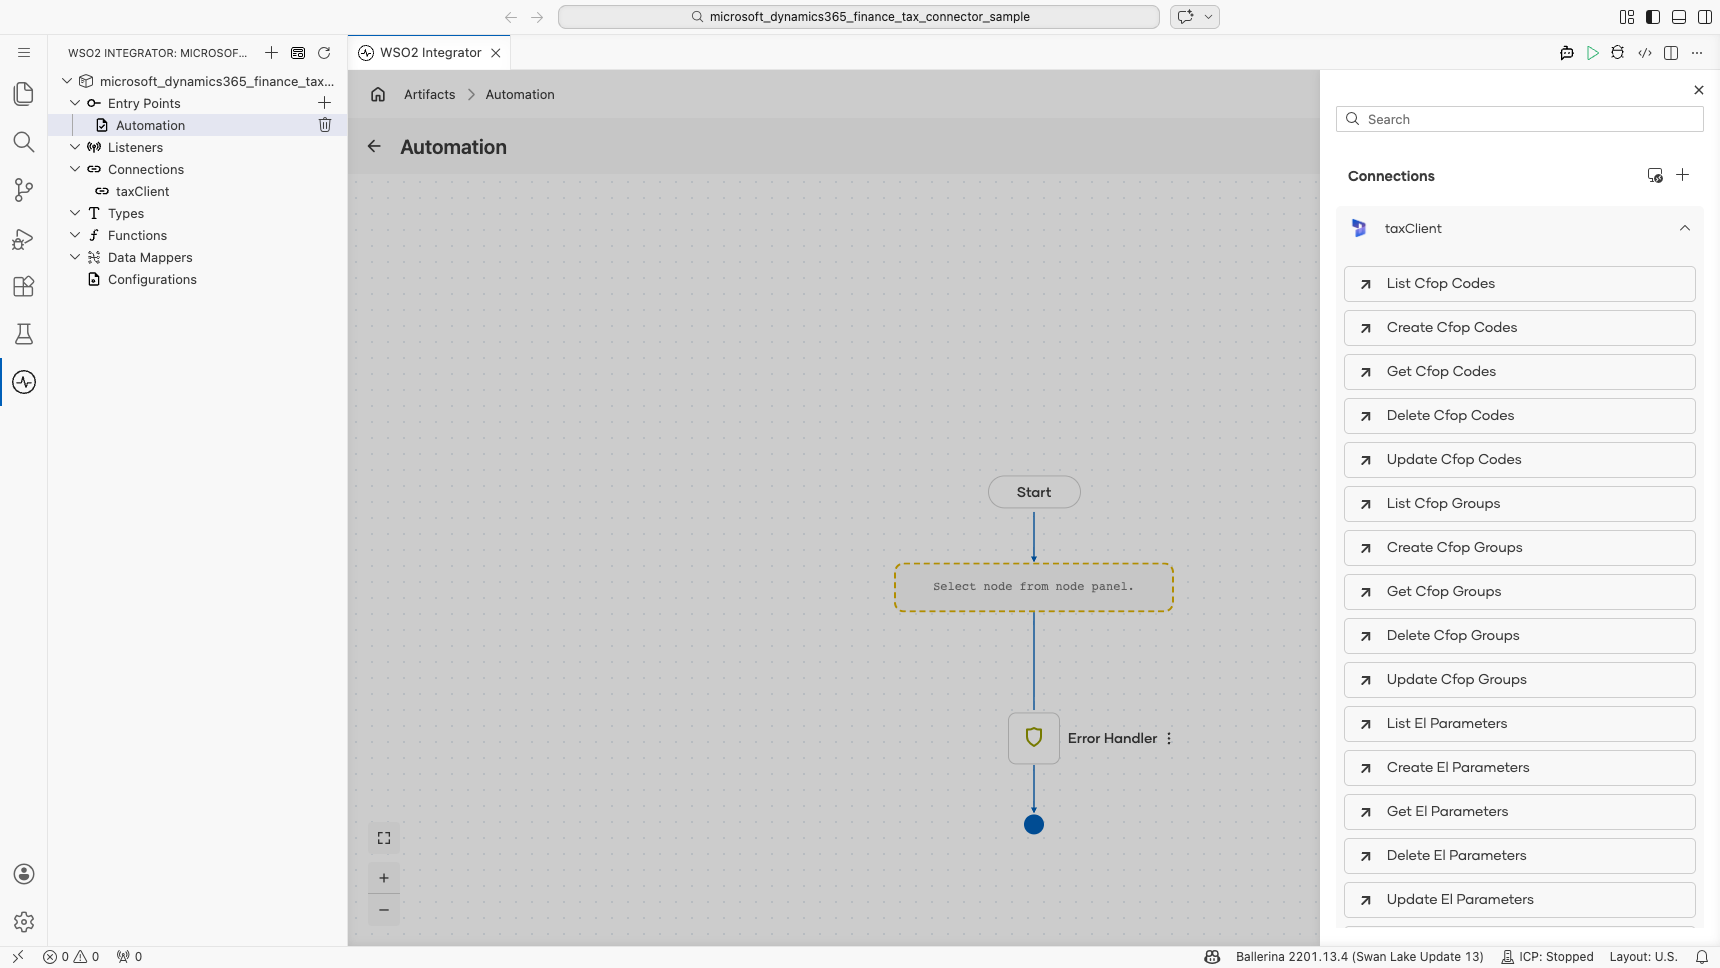Run the integration with play icon
The height and width of the screenshot is (968, 1720).
click(x=1593, y=53)
